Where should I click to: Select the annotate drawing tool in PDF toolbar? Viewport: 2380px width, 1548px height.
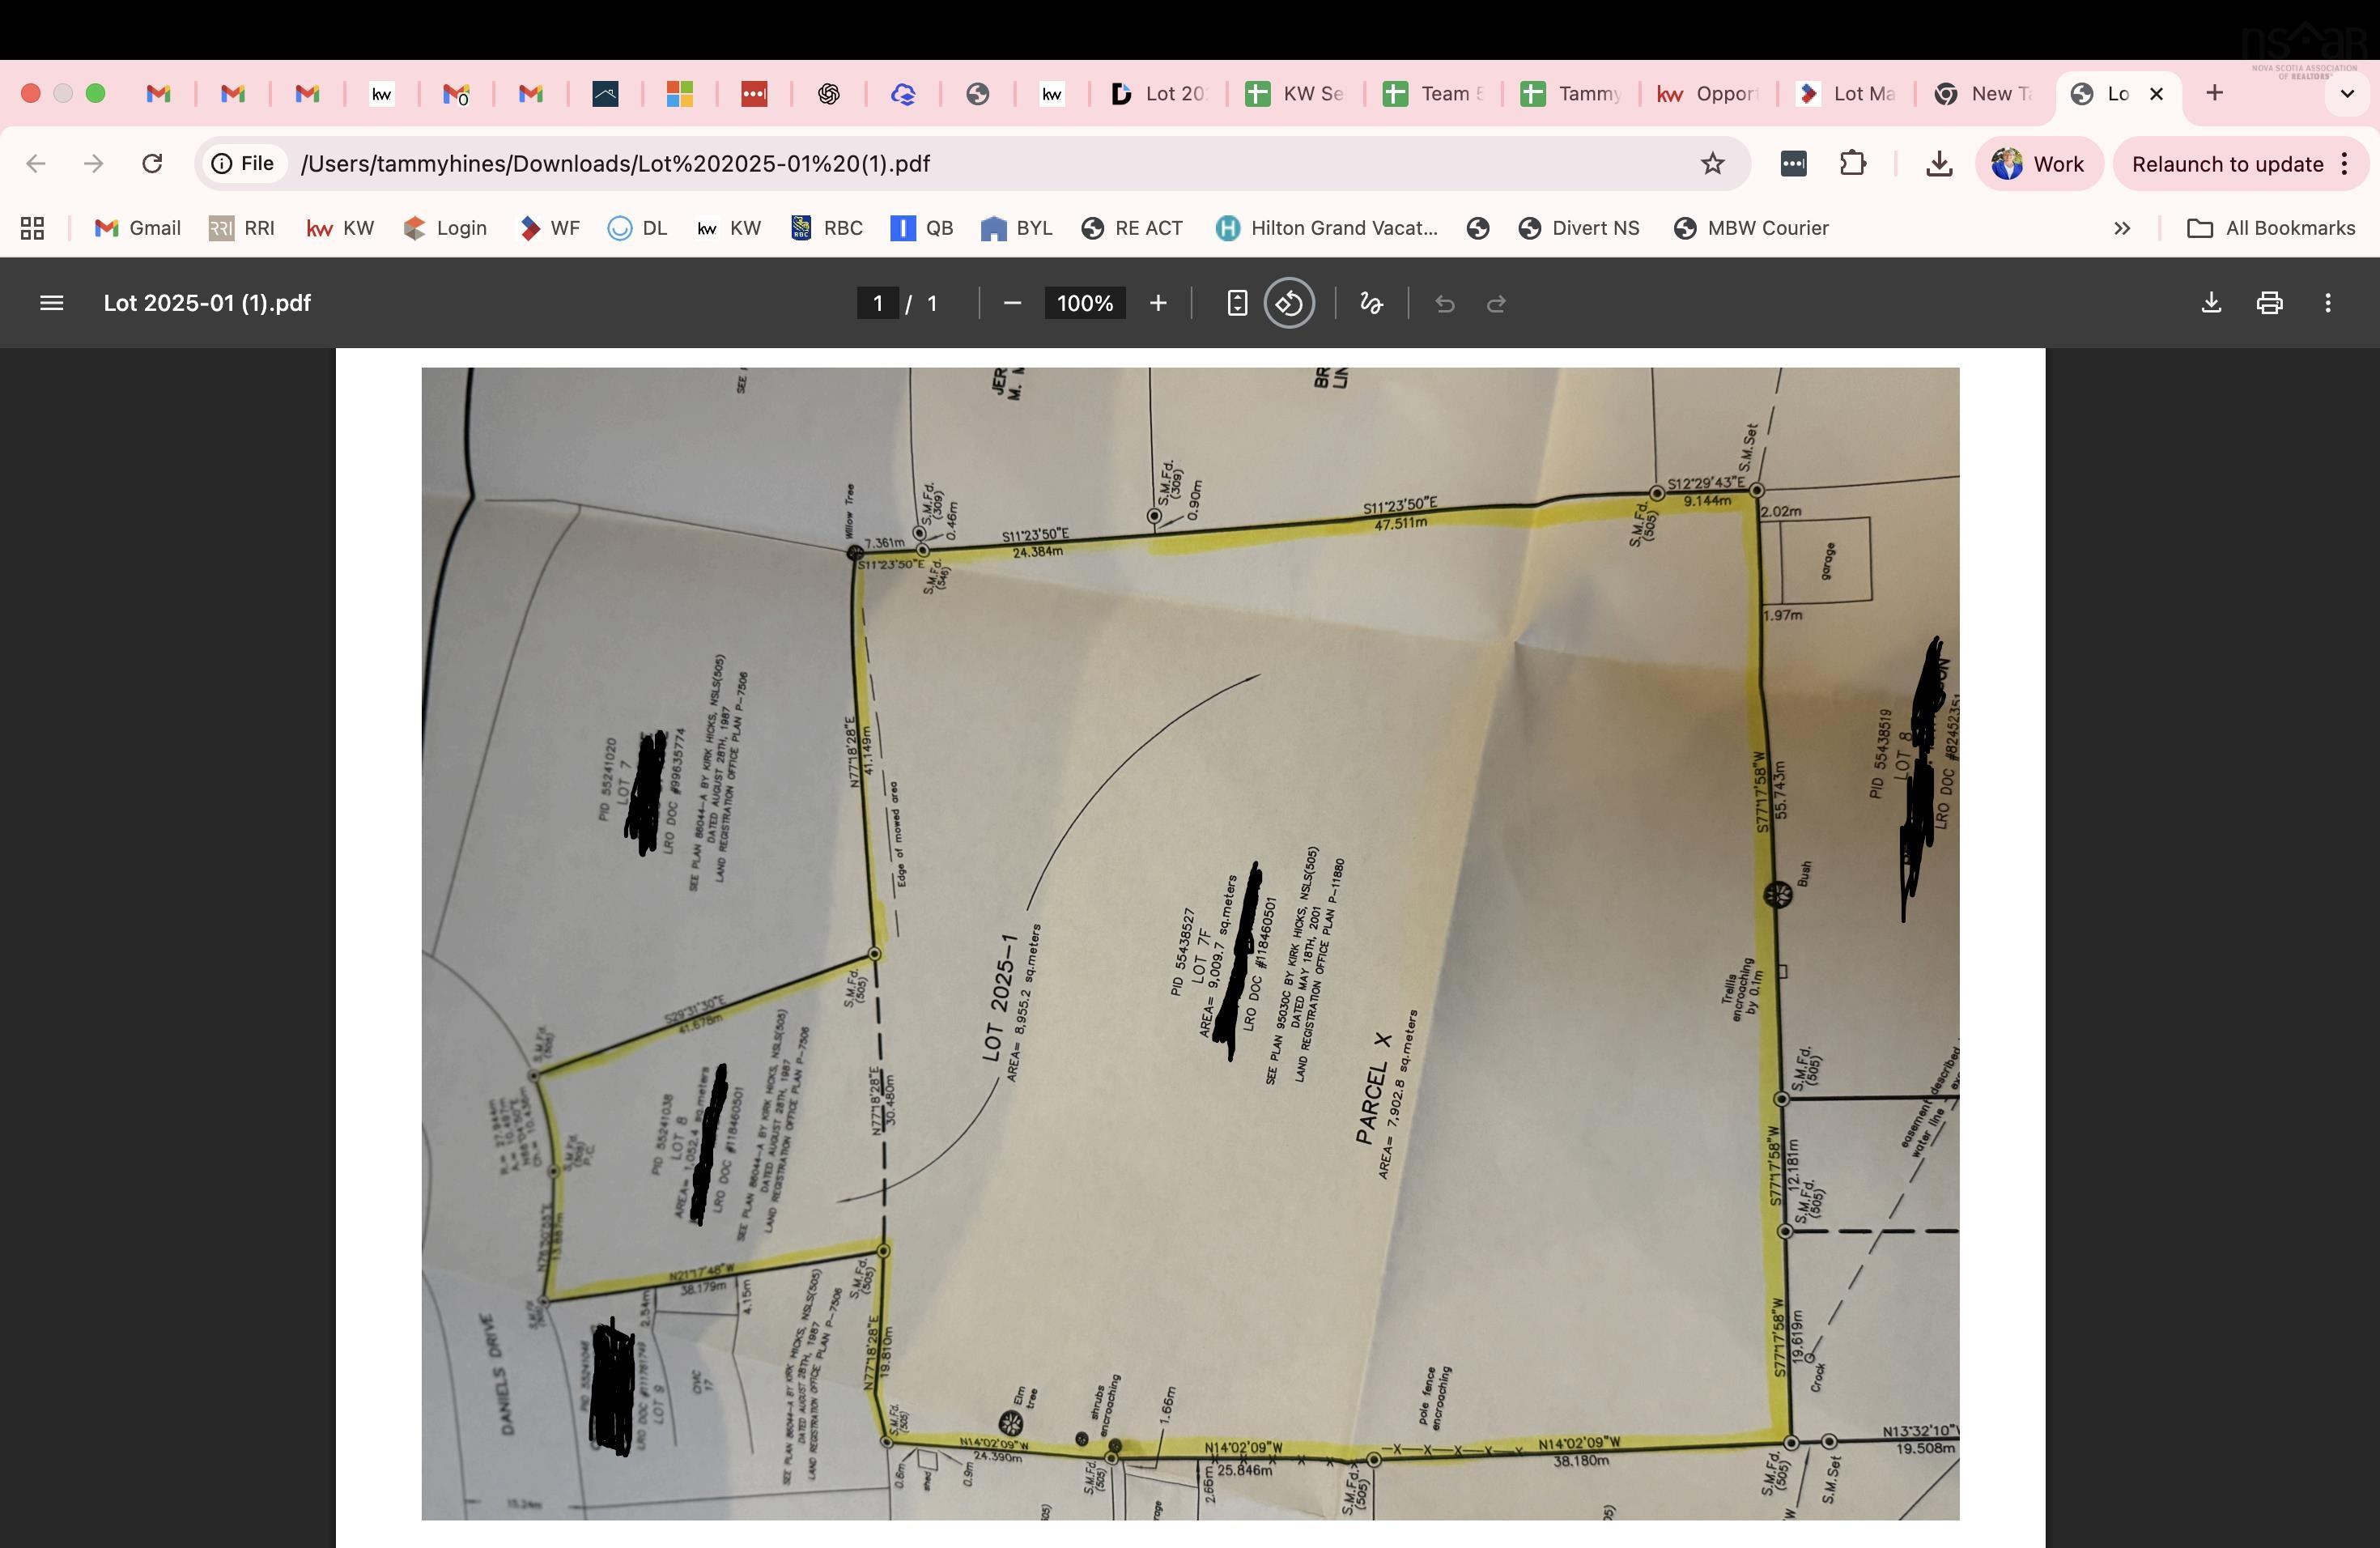(1370, 303)
